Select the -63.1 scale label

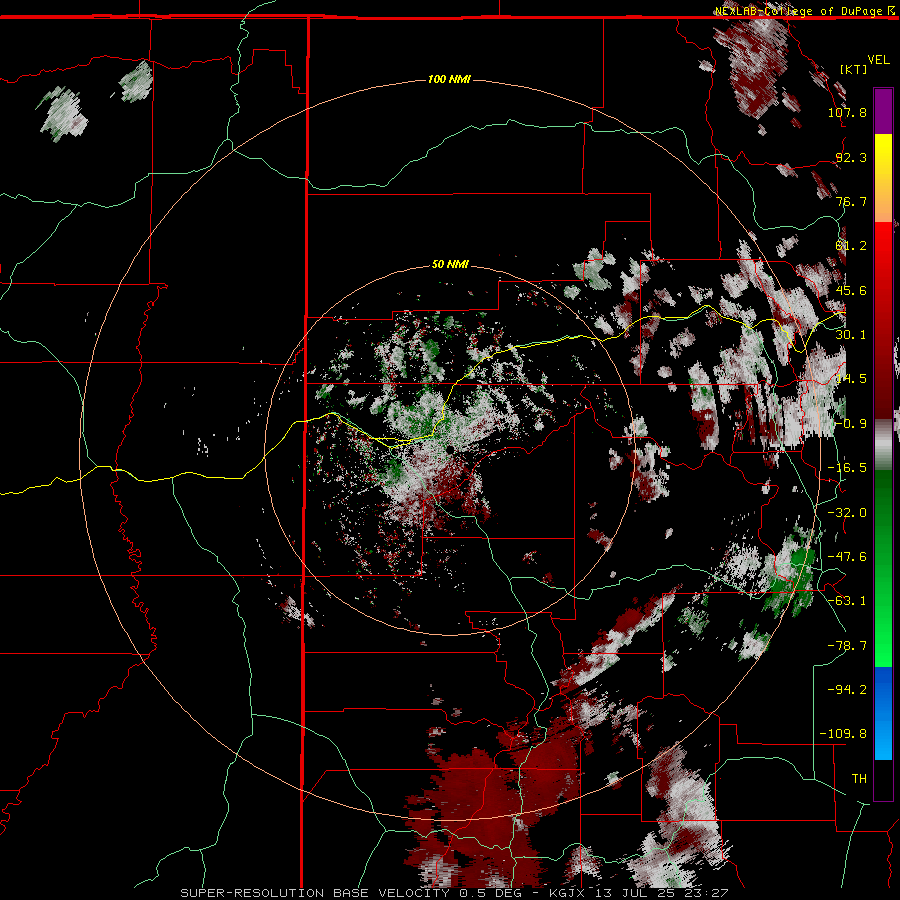tap(847, 601)
